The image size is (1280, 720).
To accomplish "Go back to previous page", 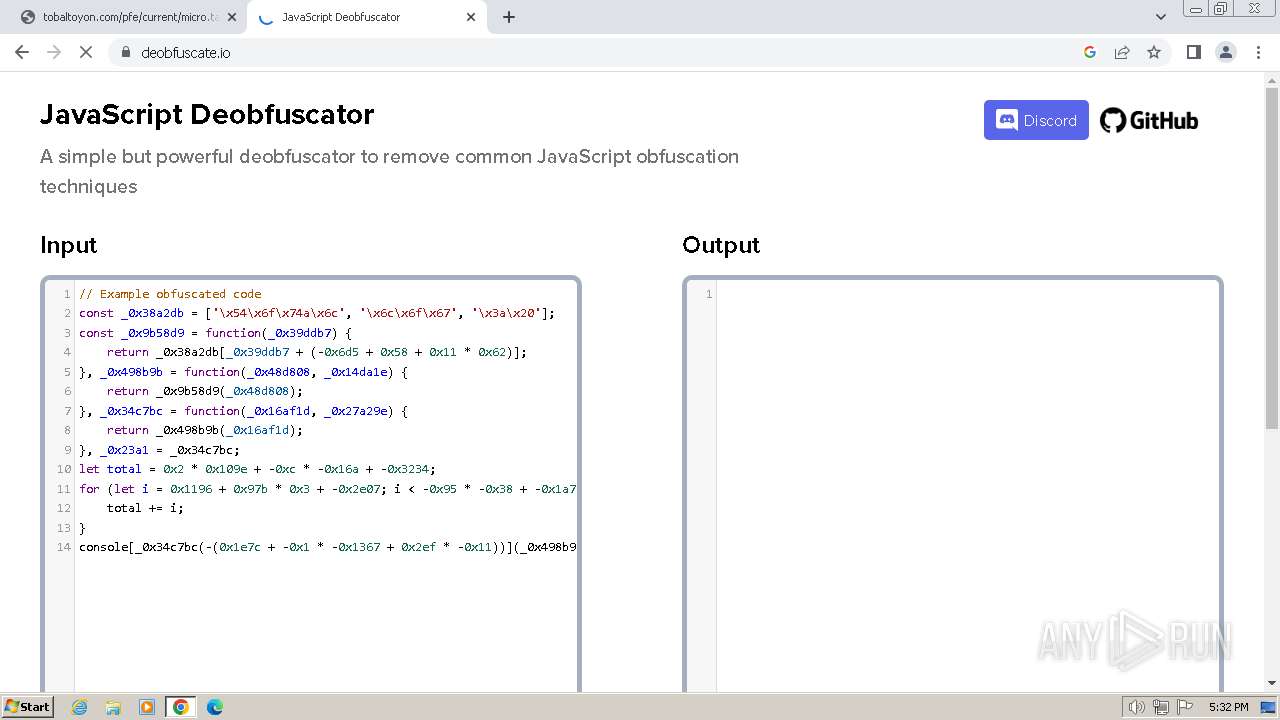I will click(x=22, y=52).
